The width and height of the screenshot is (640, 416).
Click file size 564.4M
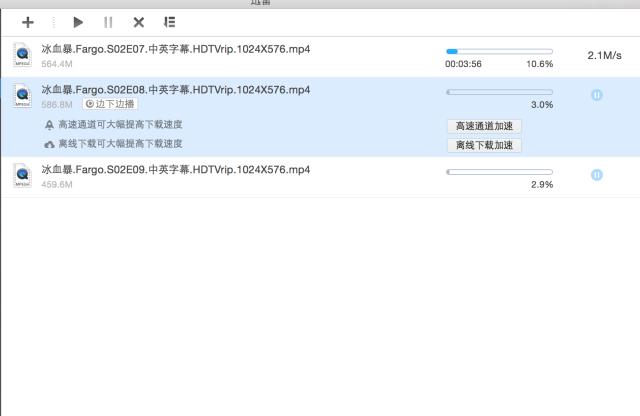(x=57, y=64)
